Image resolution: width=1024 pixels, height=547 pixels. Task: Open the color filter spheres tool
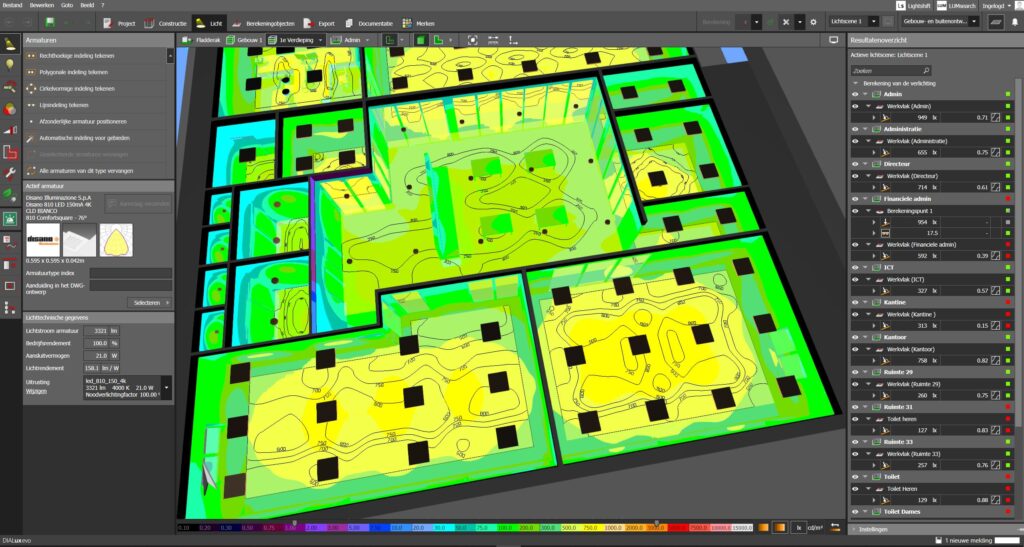click(10, 108)
